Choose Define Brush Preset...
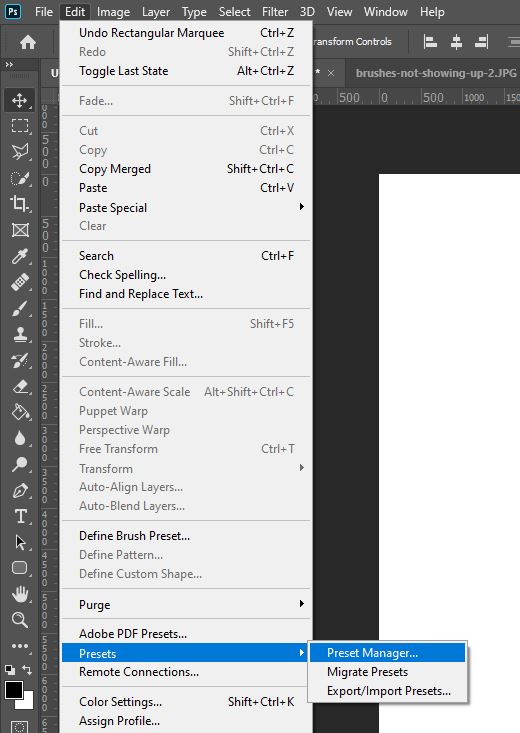 (187, 536)
